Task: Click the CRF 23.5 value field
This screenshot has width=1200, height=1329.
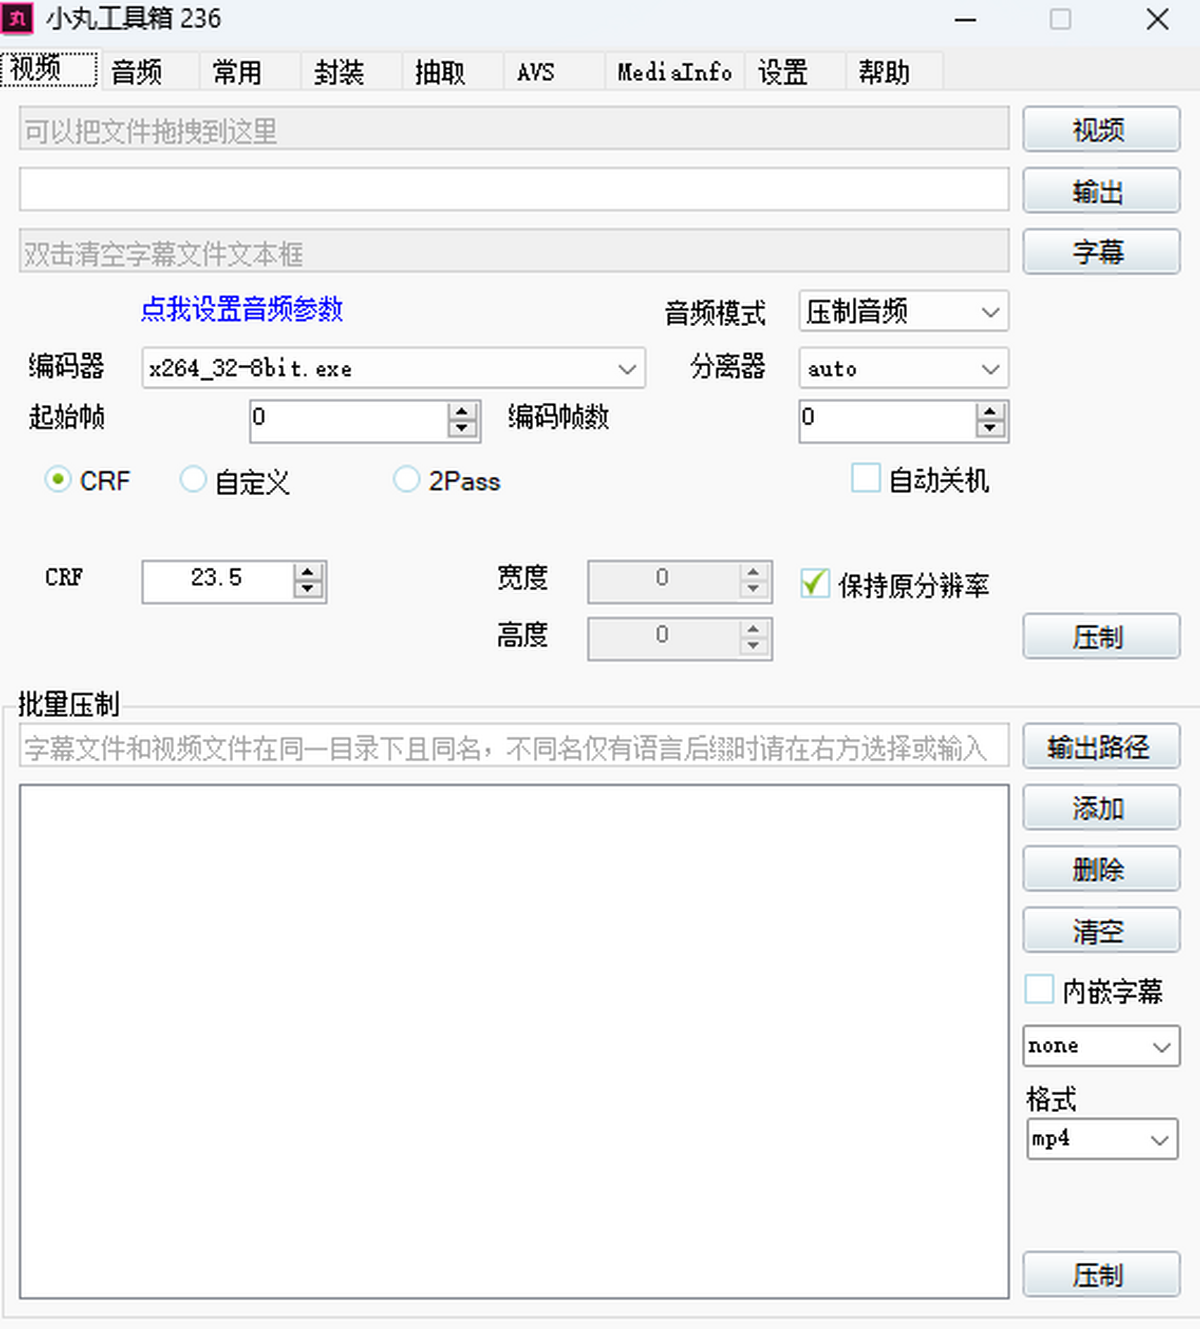Action: [x=218, y=581]
